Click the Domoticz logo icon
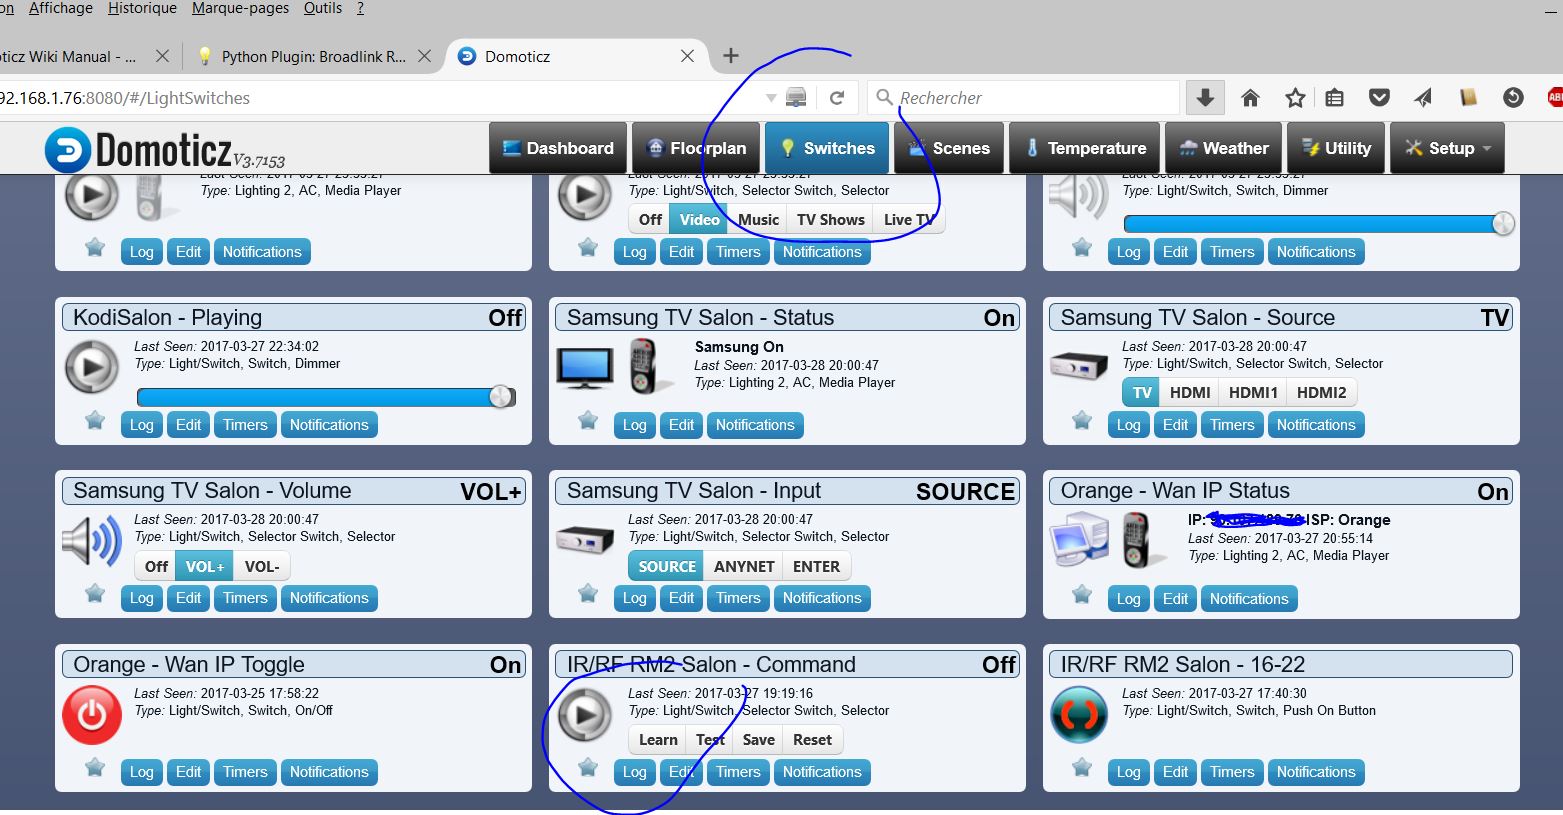The height and width of the screenshot is (815, 1563). click(67, 149)
